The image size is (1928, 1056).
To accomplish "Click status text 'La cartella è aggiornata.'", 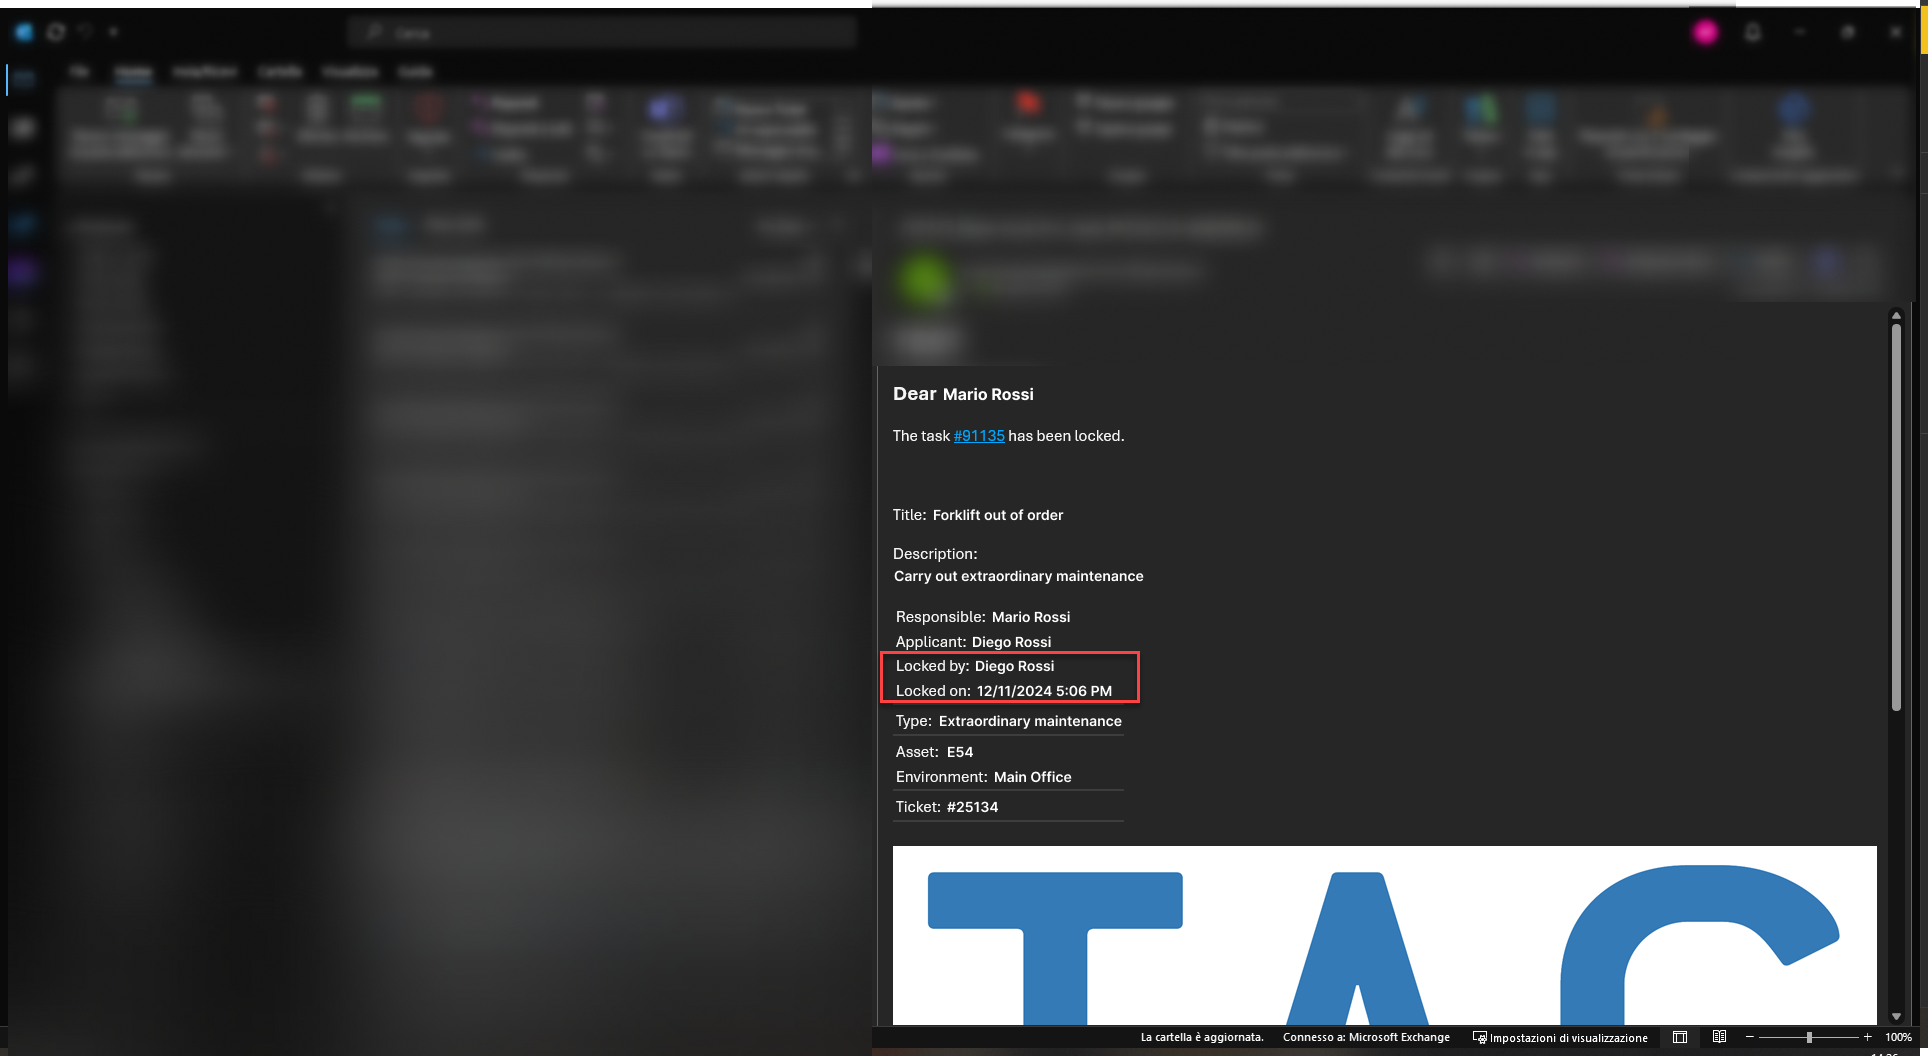I will (x=1202, y=1037).
